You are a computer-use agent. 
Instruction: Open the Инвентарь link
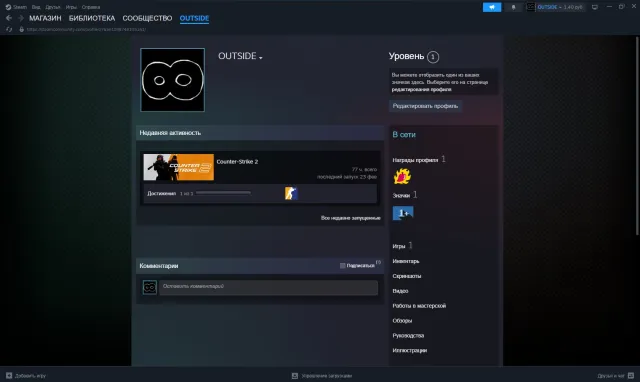click(x=406, y=261)
